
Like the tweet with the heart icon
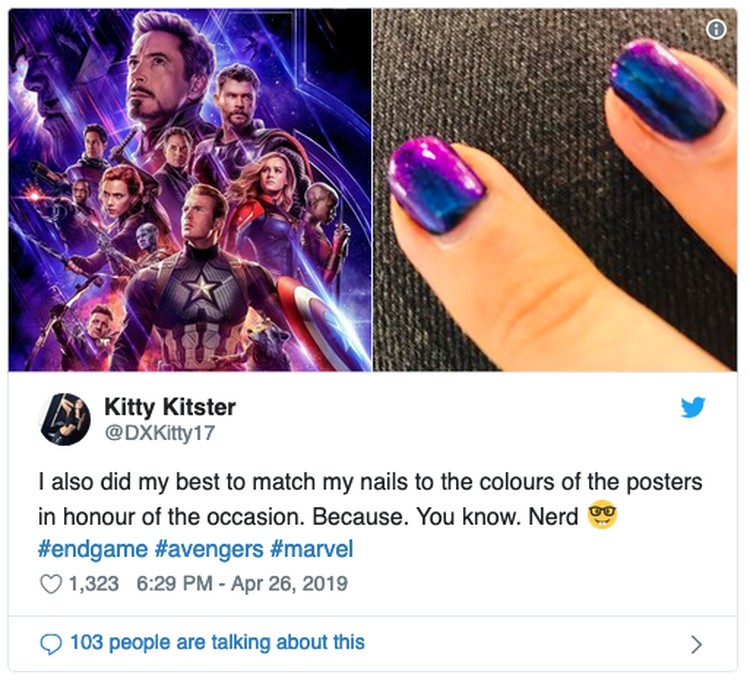point(51,584)
